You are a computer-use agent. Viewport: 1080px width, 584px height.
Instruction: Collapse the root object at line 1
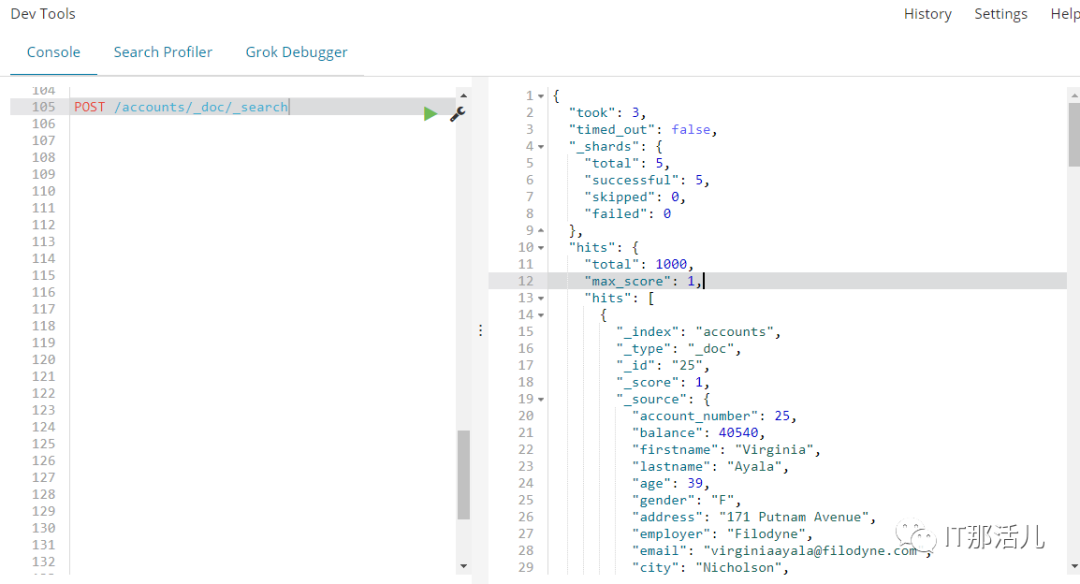pyautogui.click(x=541, y=96)
